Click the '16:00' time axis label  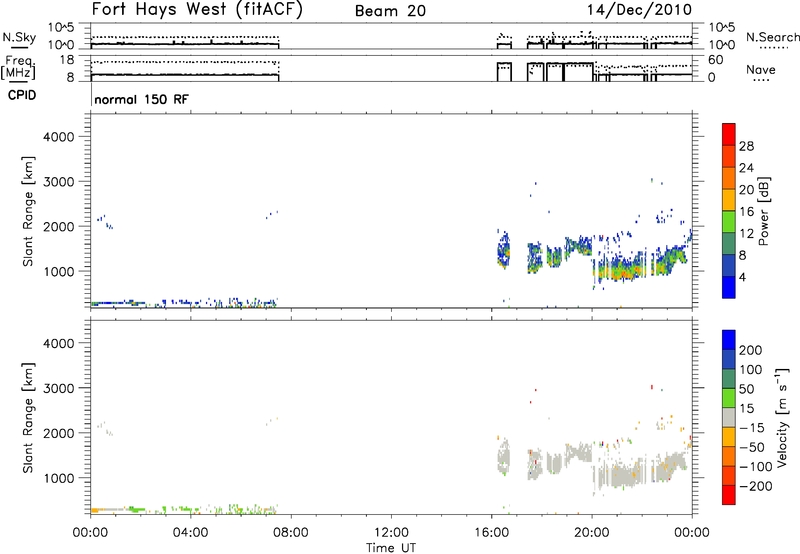[x=491, y=533]
